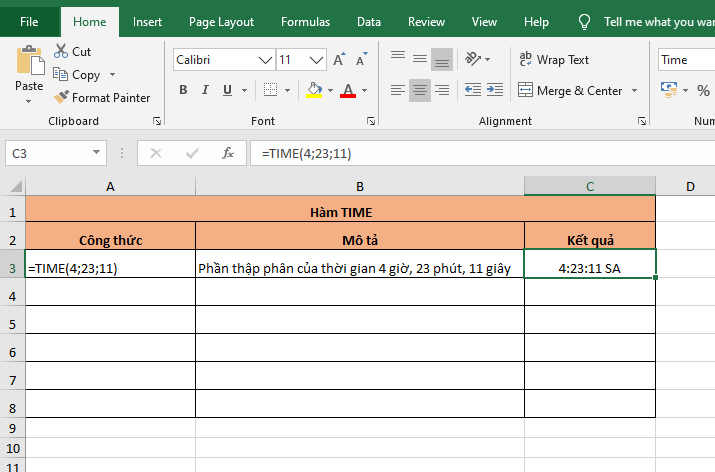
Task: Open the Page Layout tab
Action: [x=221, y=21]
